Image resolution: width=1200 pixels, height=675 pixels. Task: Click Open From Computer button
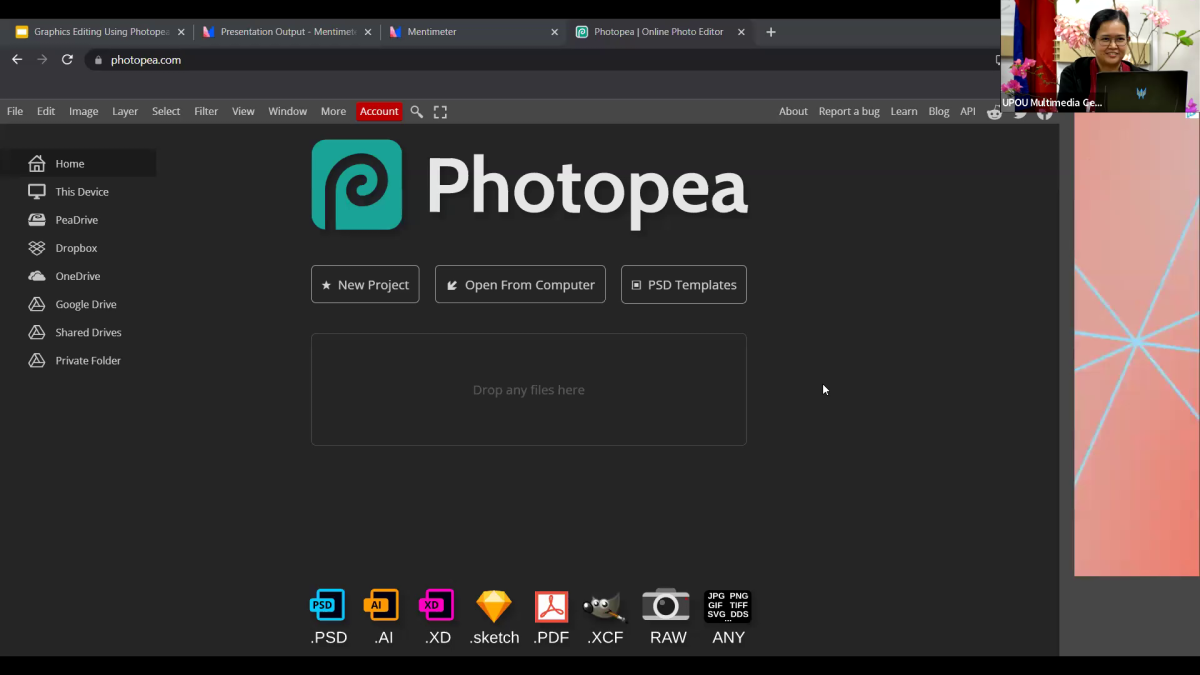pyautogui.click(x=520, y=285)
